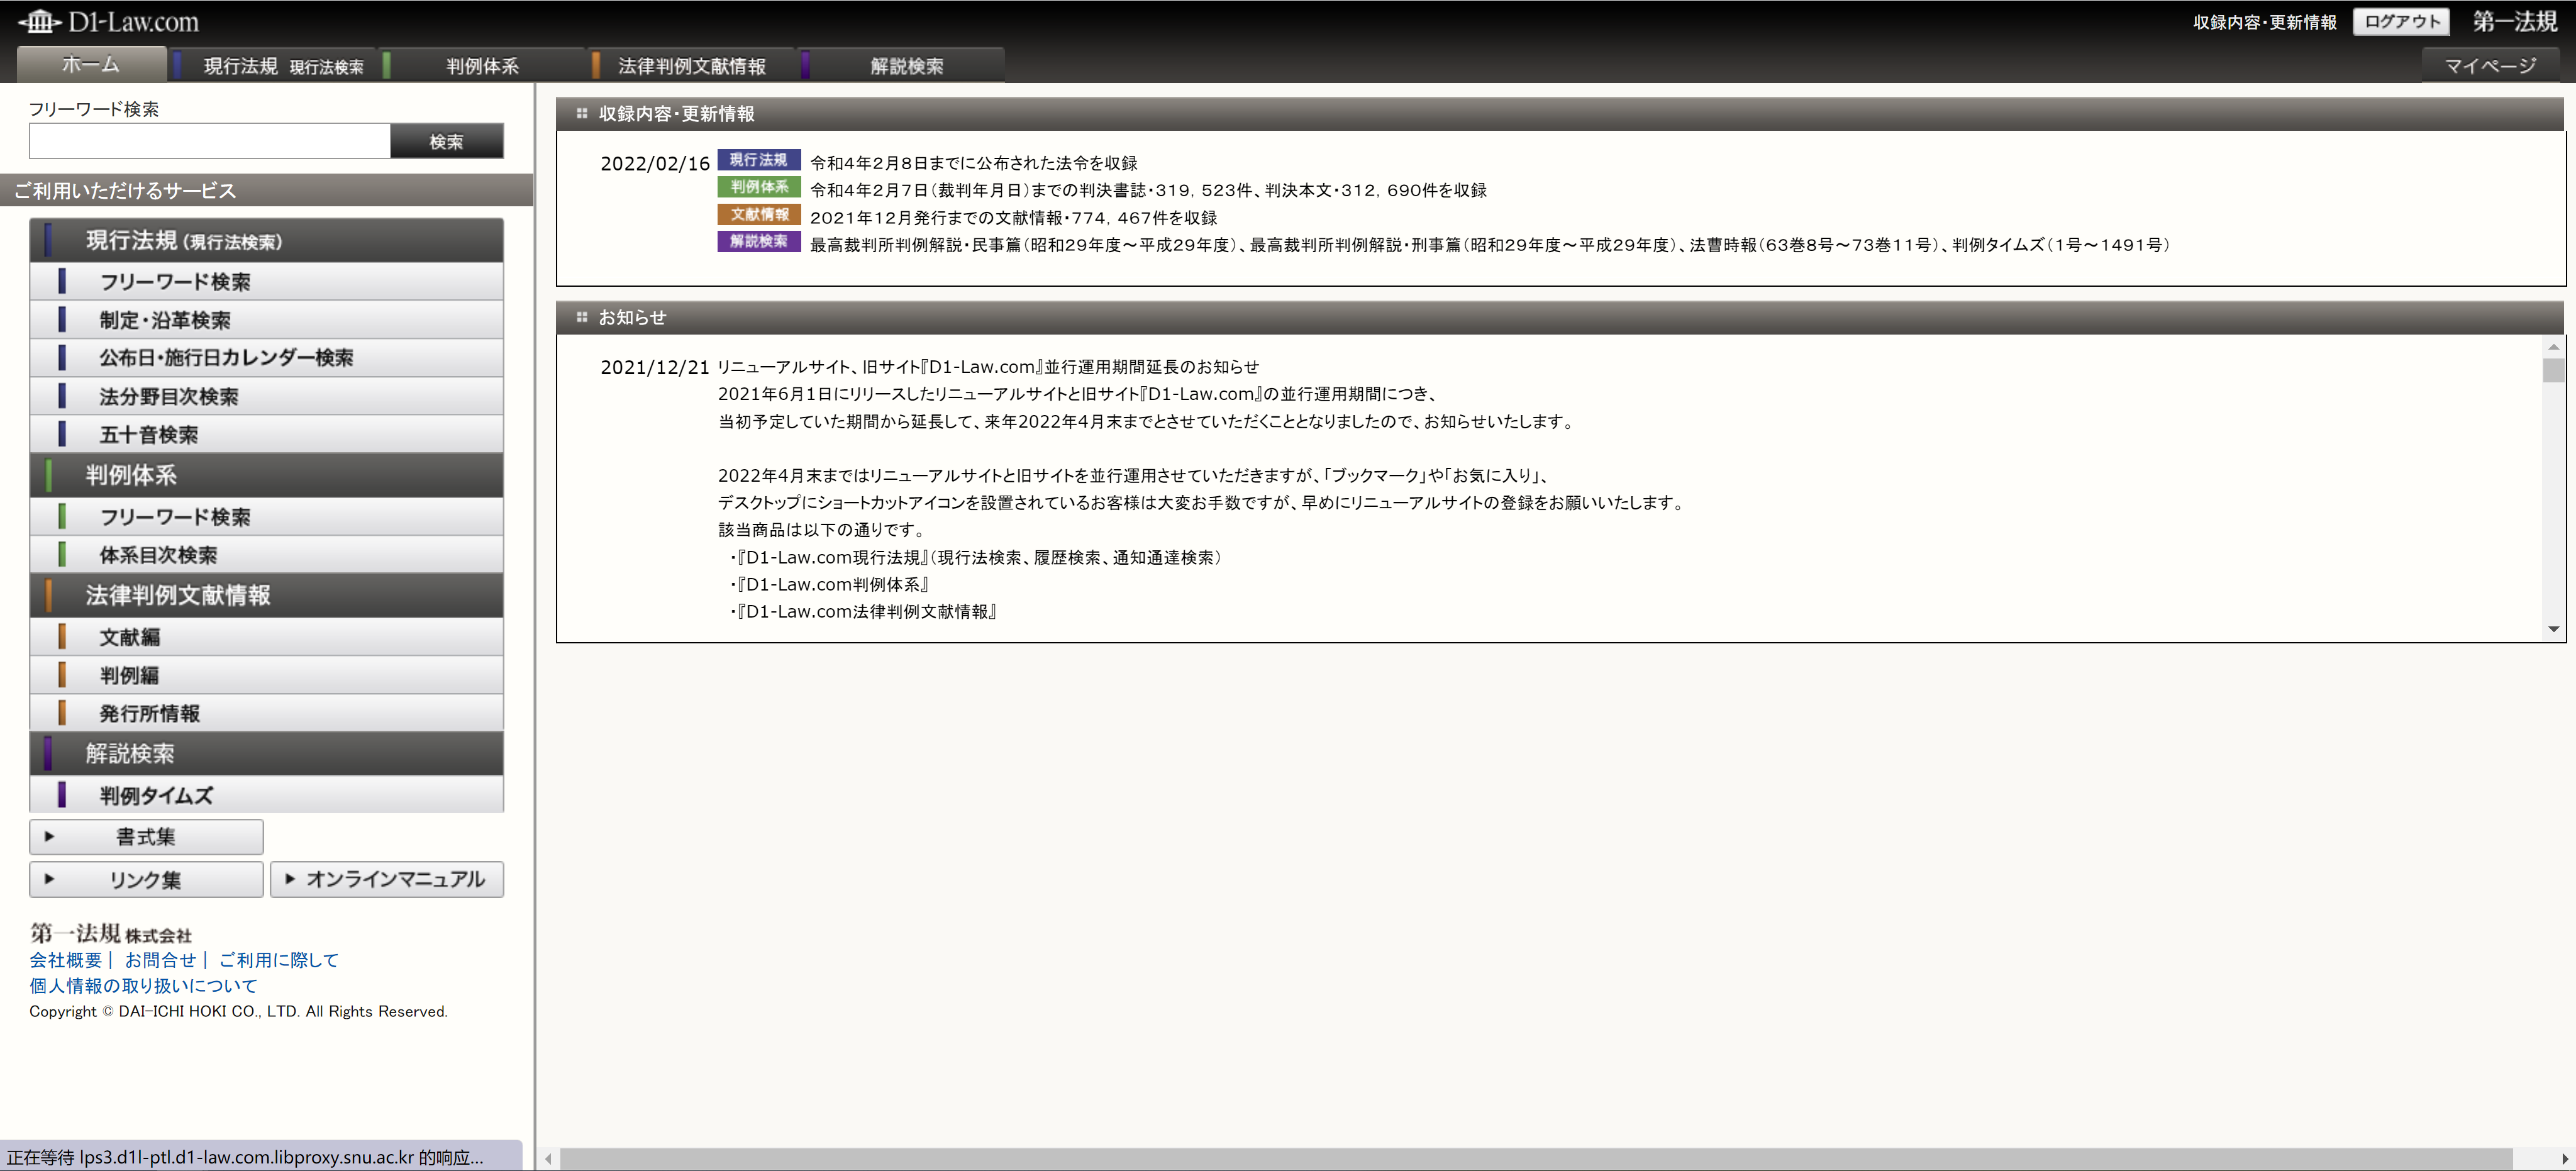
Task: Click the ご利用いただけるサービス heading
Action: click(125, 191)
